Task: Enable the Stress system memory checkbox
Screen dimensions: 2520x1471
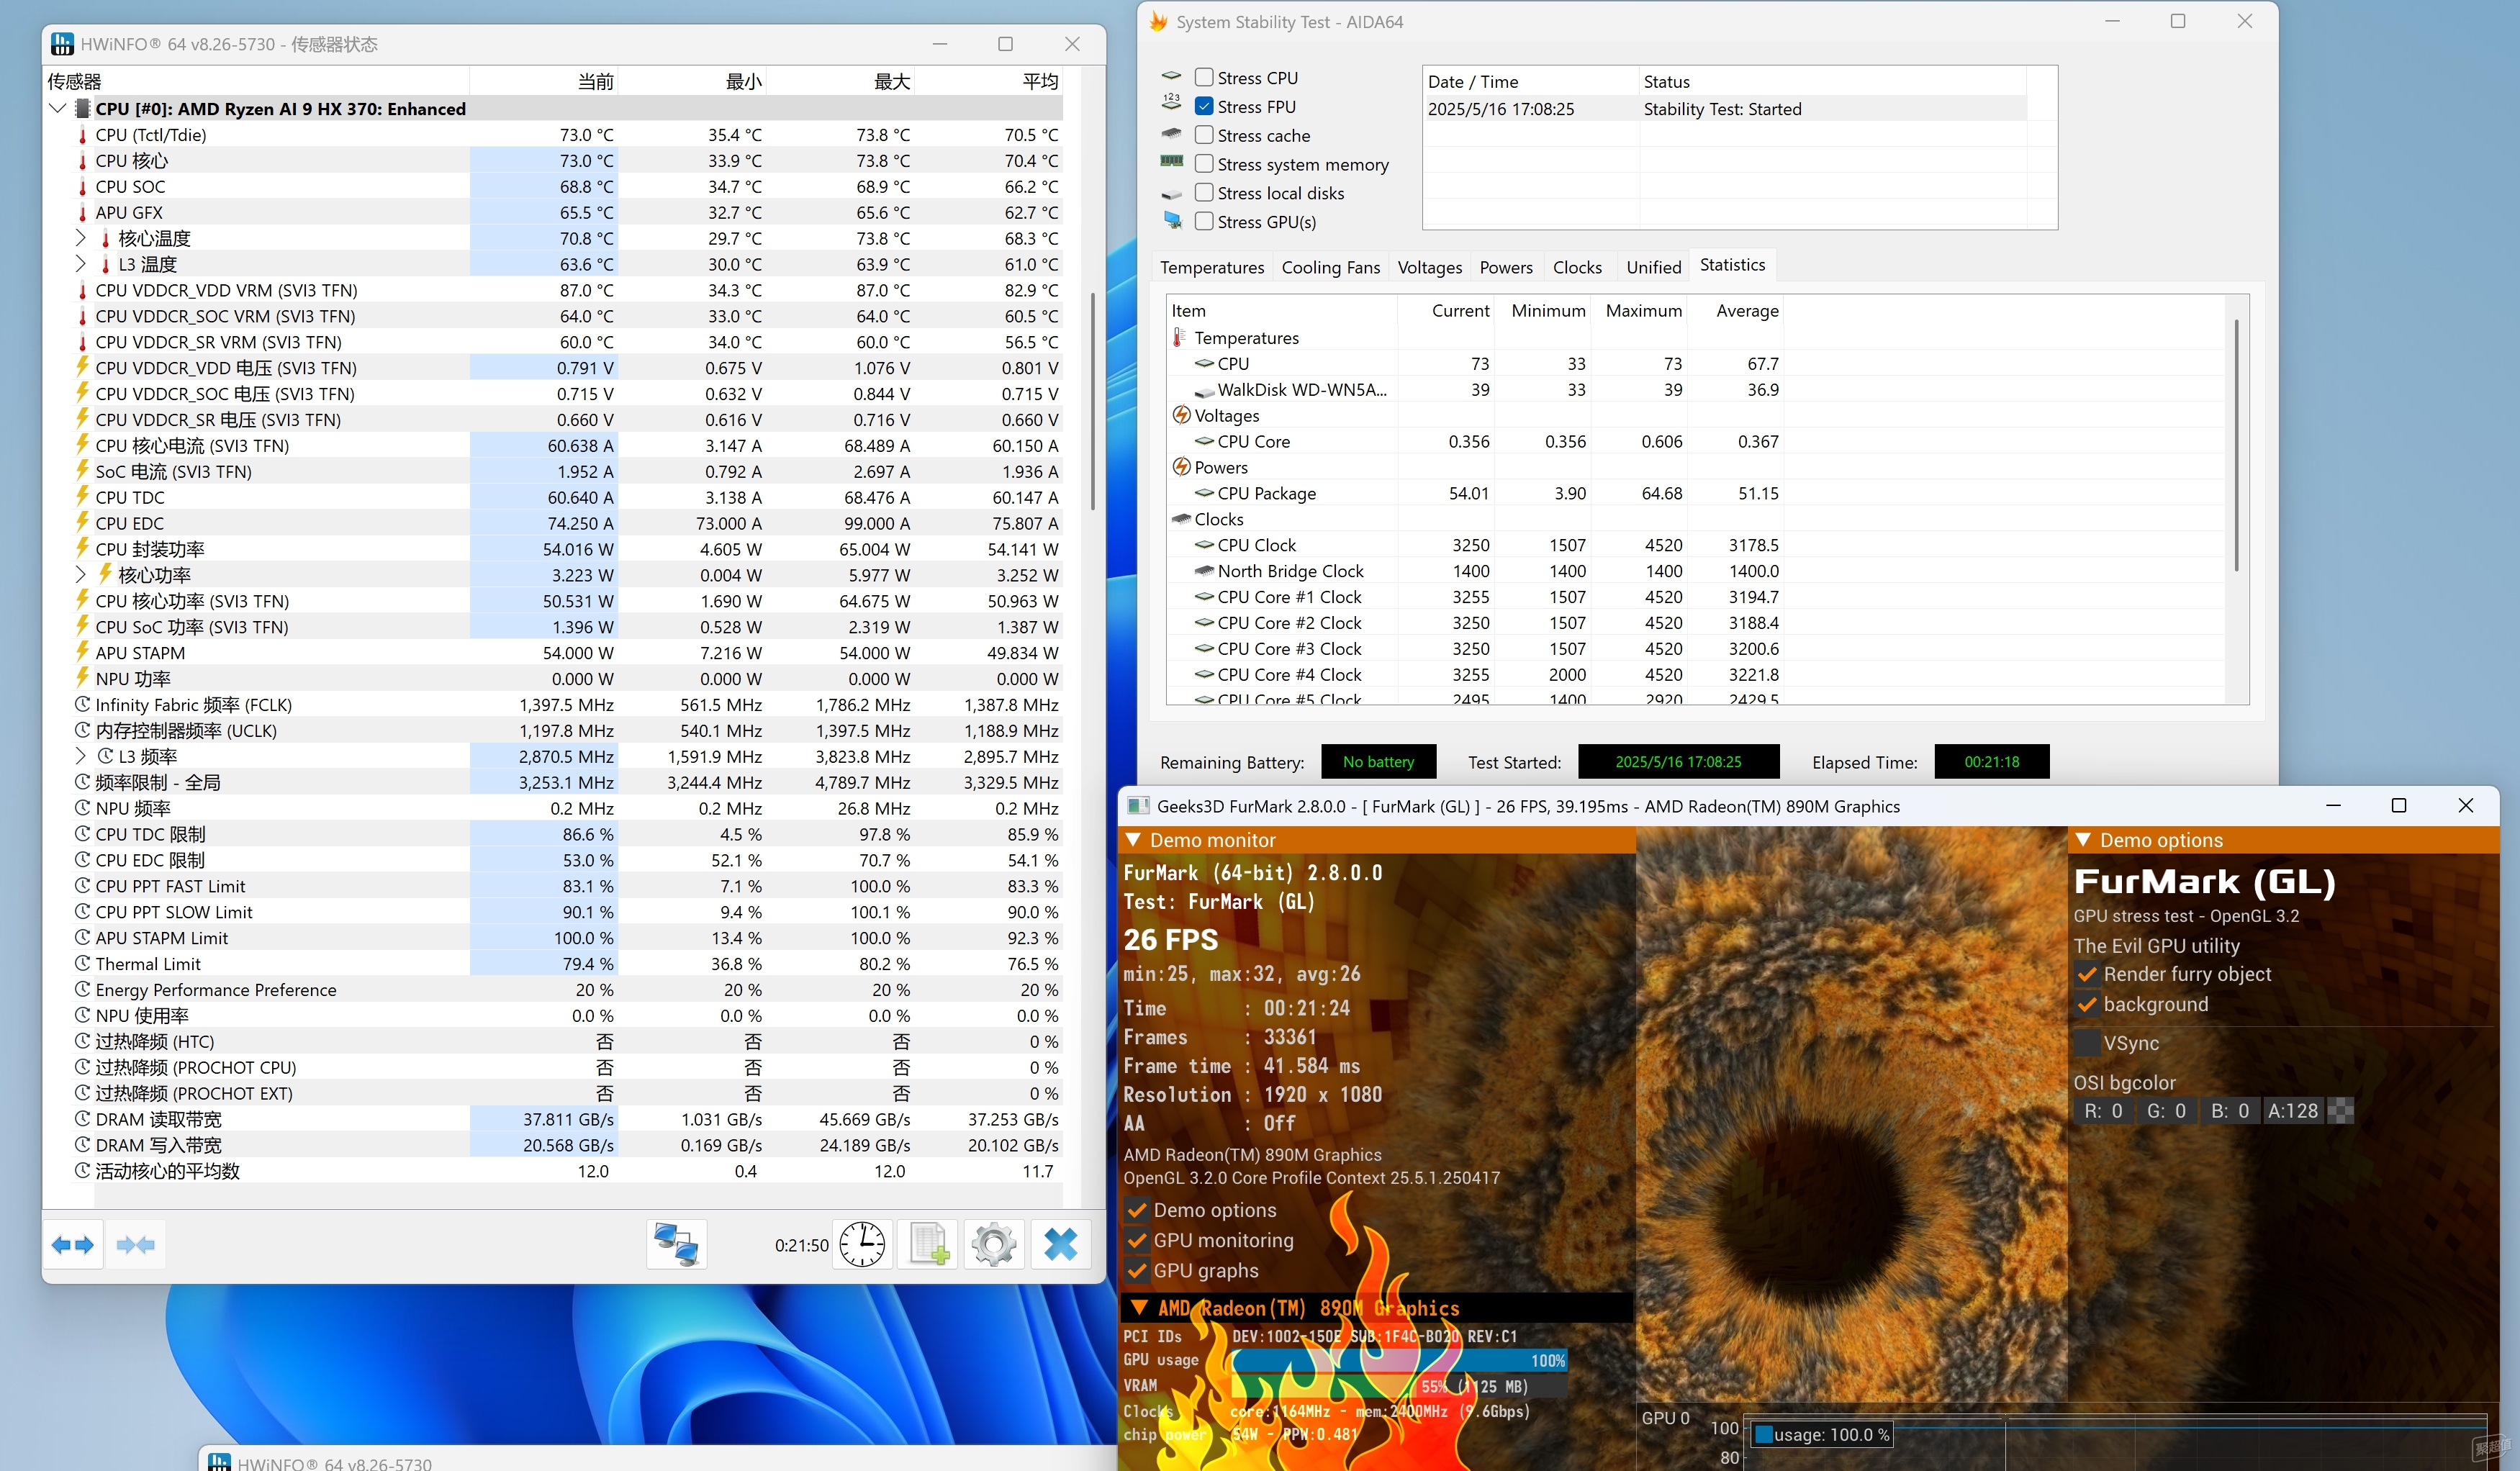Action: pos(1204,164)
